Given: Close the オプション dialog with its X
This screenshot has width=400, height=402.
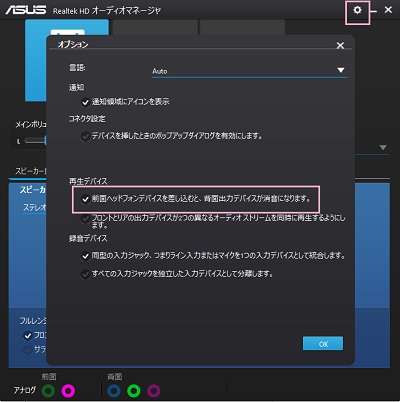Looking at the screenshot, I should (340, 45).
